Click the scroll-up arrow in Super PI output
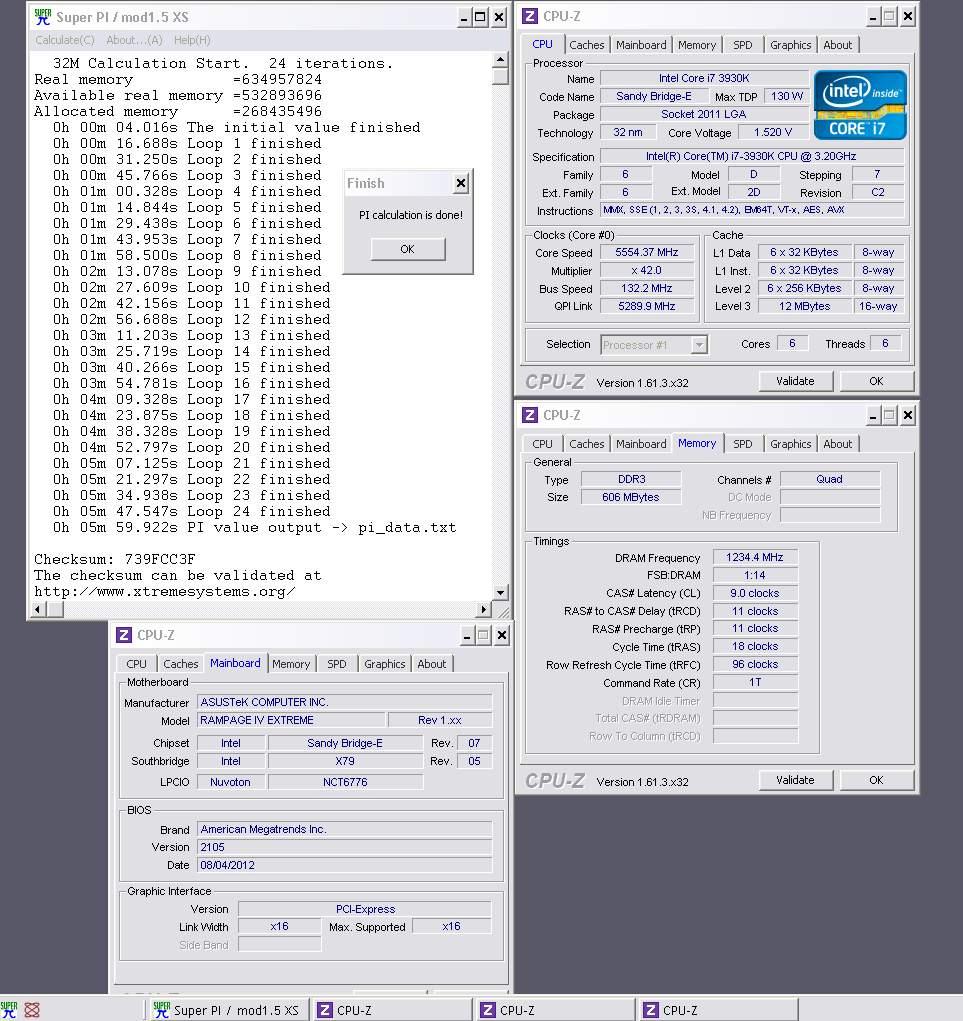 click(500, 60)
